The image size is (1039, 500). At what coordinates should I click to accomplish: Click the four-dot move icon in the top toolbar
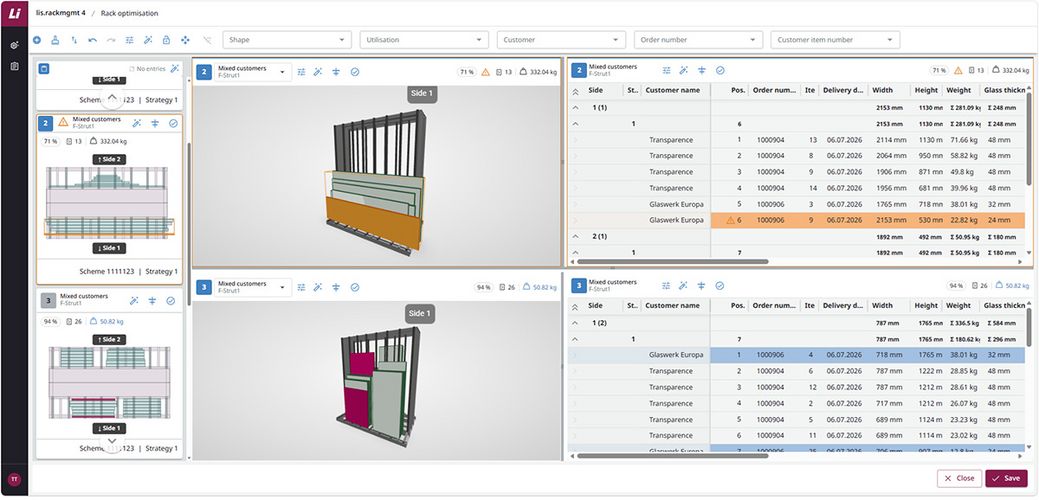[x=185, y=40]
